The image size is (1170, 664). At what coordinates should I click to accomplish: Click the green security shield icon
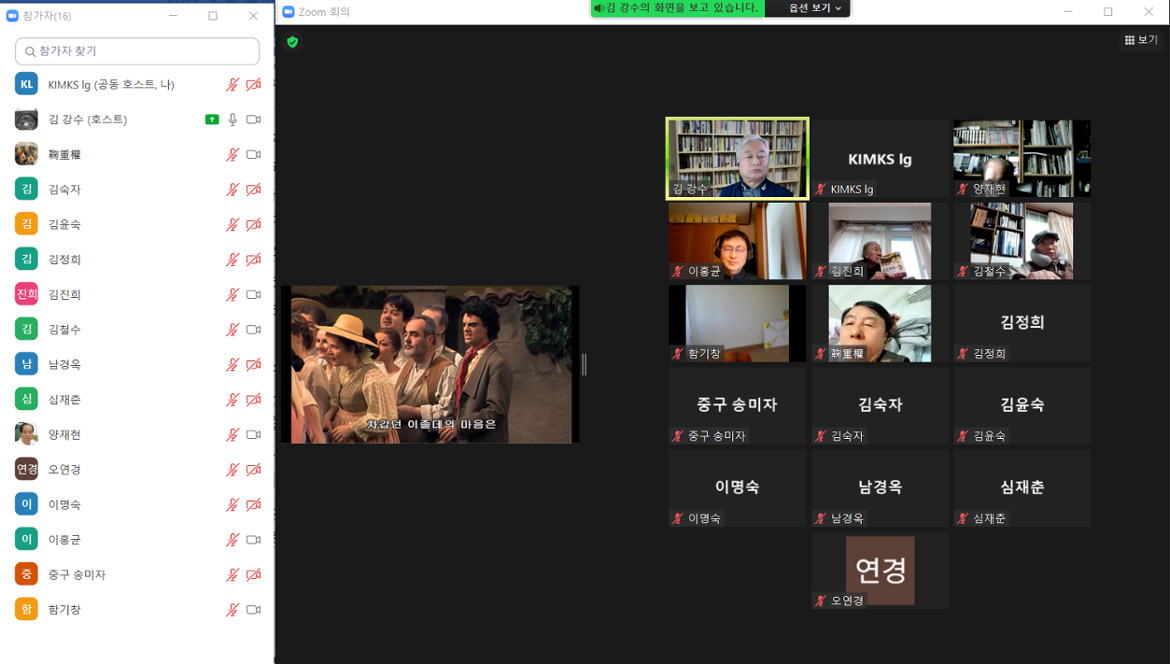point(291,44)
